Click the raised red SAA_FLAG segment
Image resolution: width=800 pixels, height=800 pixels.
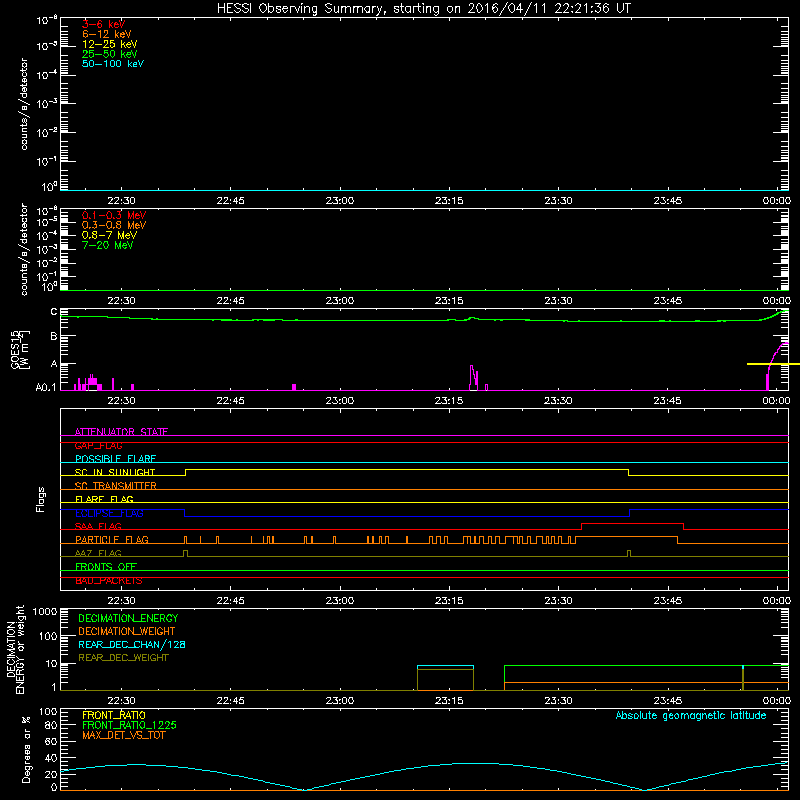tap(632, 523)
